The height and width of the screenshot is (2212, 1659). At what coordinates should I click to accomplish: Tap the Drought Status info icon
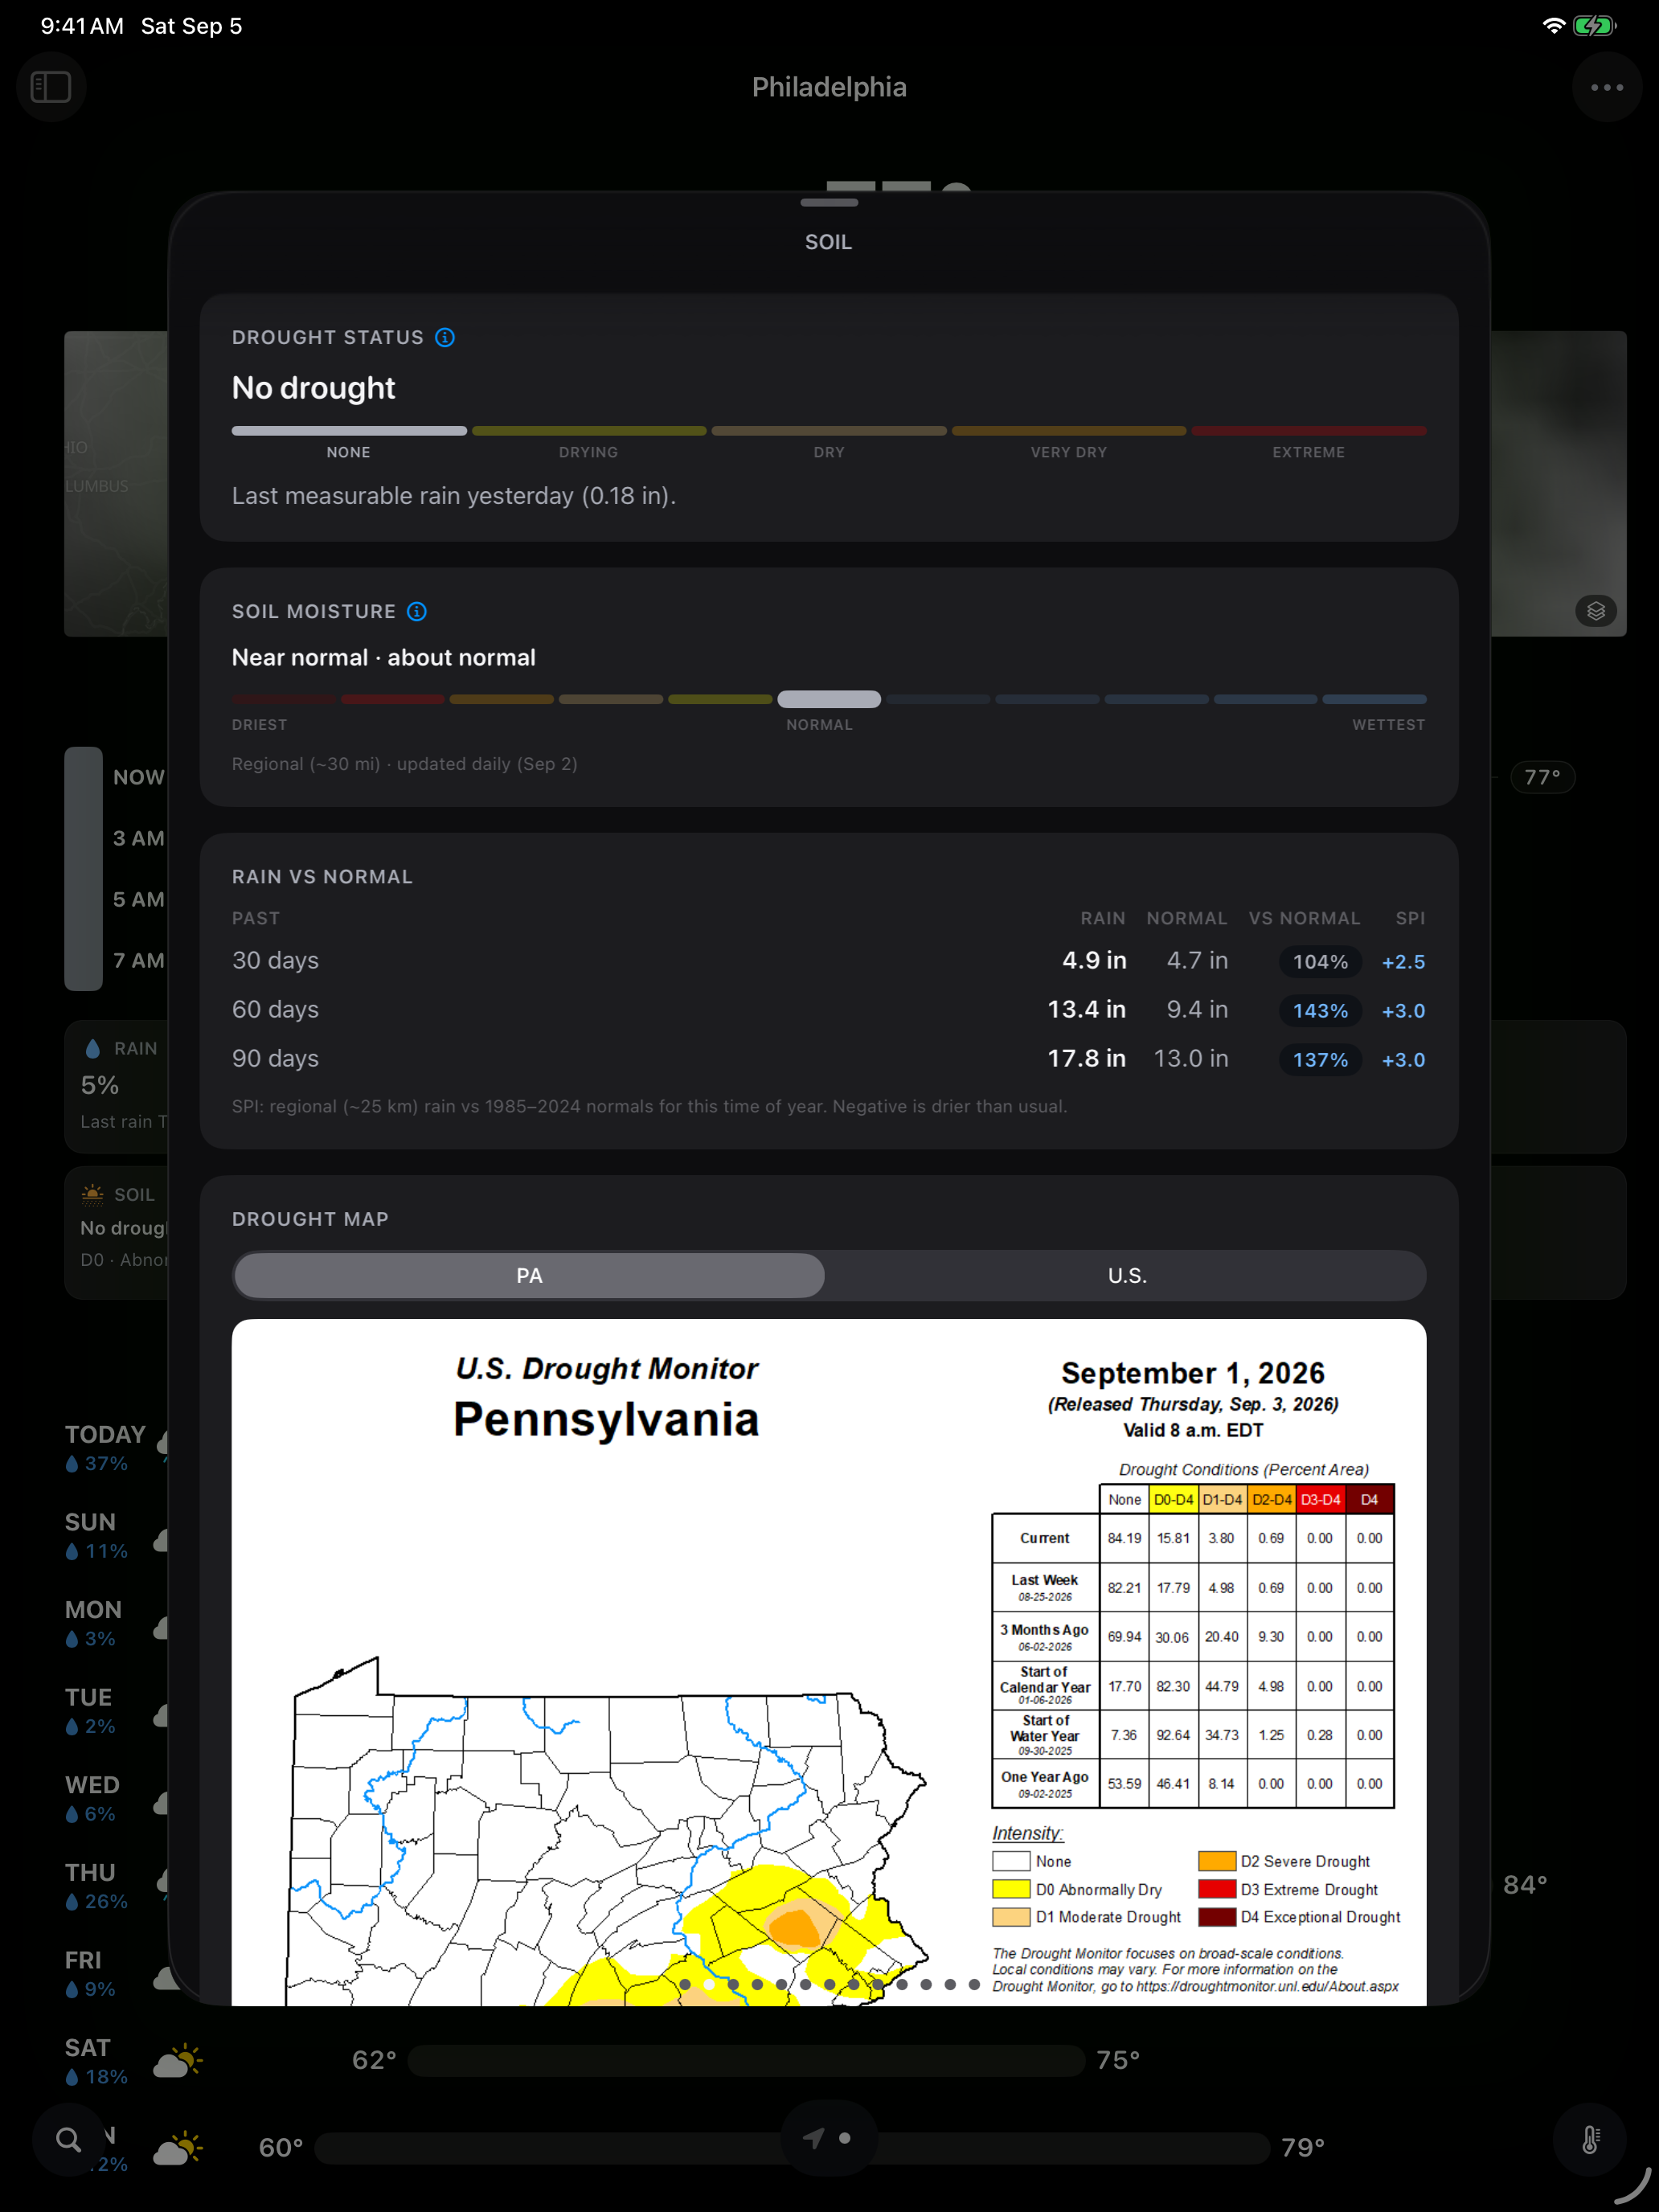(445, 338)
